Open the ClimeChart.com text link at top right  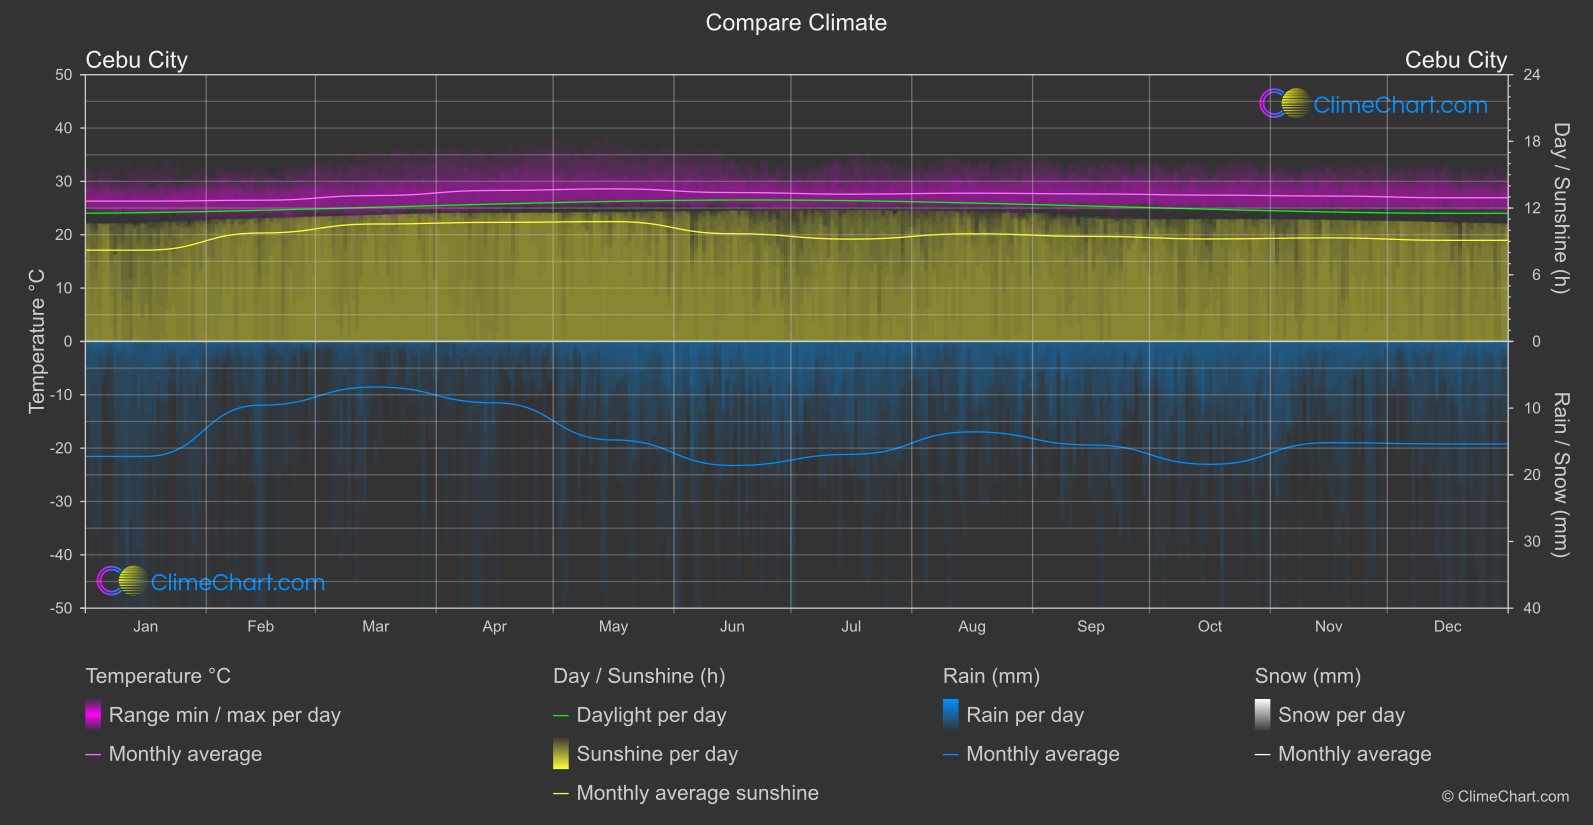[x=1400, y=105]
